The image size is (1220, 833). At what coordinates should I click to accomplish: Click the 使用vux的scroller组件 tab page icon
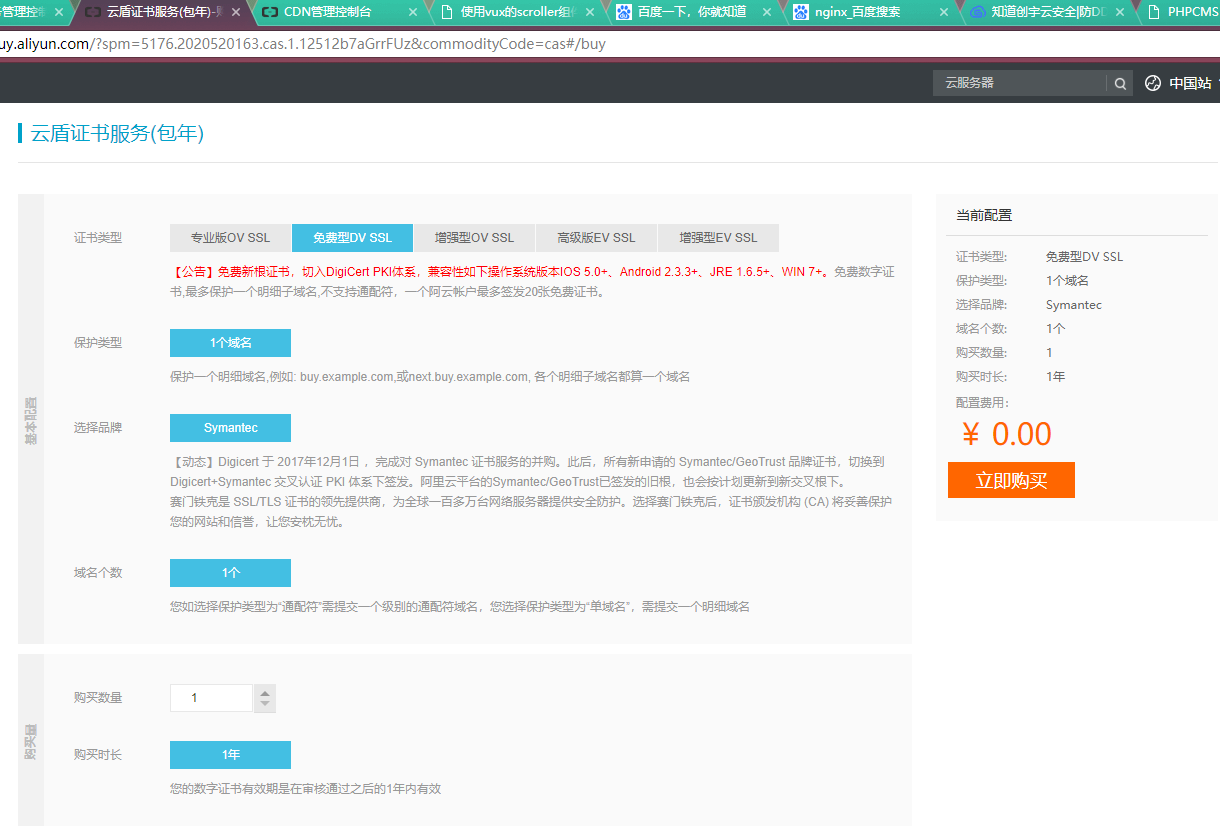[447, 12]
